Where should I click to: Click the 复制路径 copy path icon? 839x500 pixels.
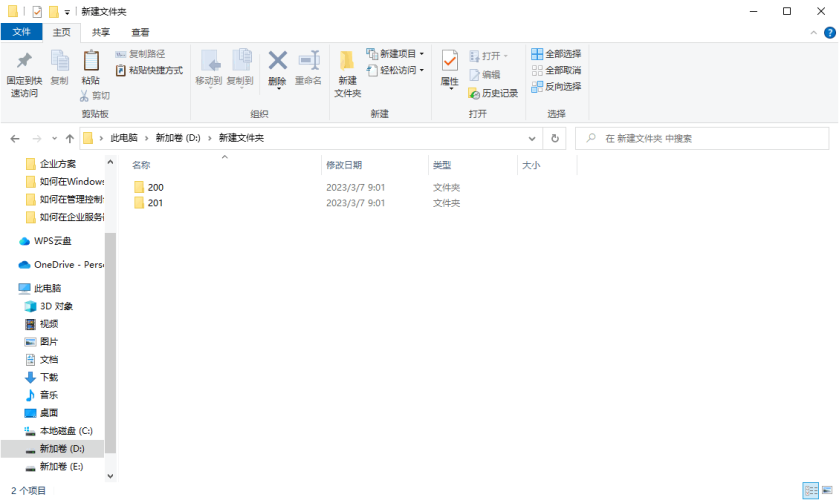point(121,54)
